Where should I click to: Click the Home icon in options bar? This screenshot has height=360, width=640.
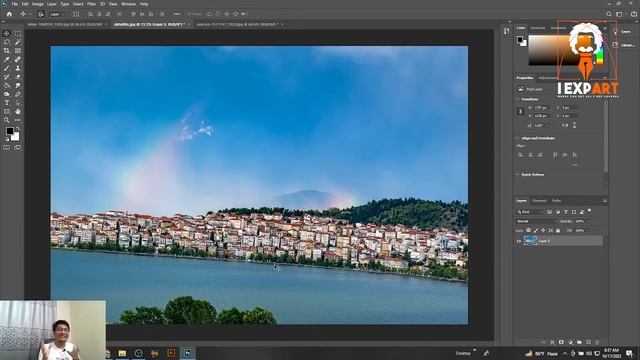[x=9, y=14]
